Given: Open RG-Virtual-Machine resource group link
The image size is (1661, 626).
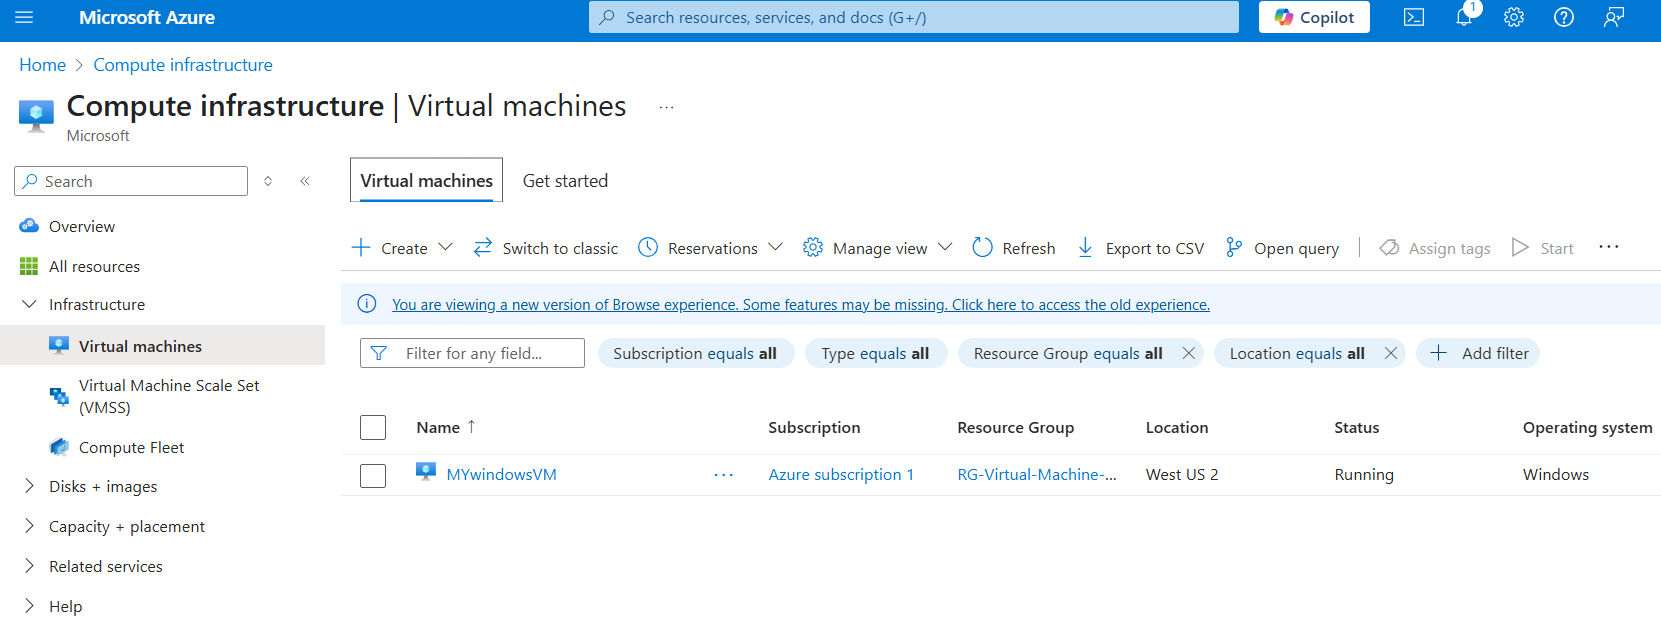Looking at the screenshot, I should point(1037,474).
